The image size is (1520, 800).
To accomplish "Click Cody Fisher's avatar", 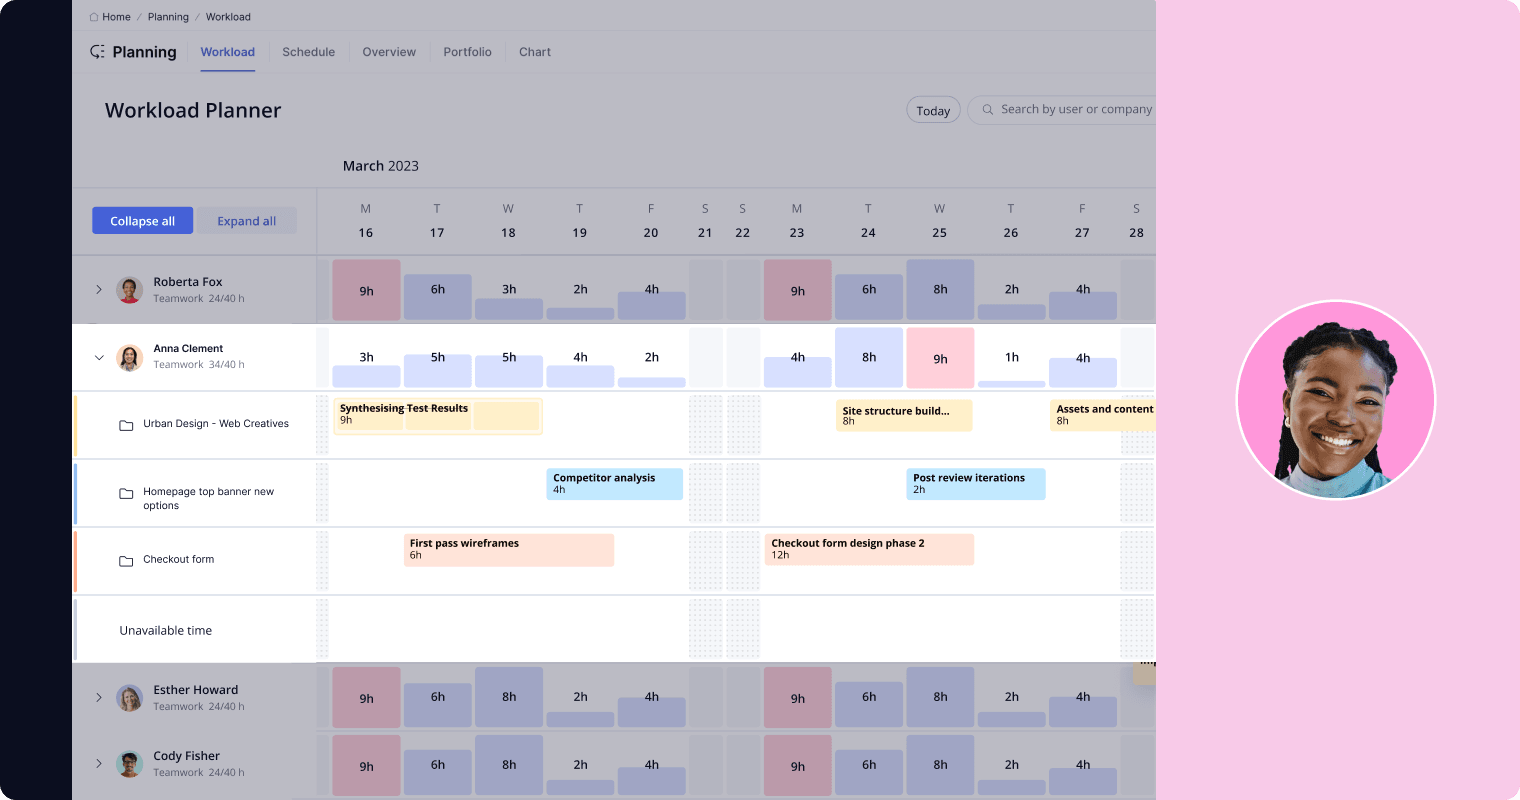I will [x=129, y=764].
